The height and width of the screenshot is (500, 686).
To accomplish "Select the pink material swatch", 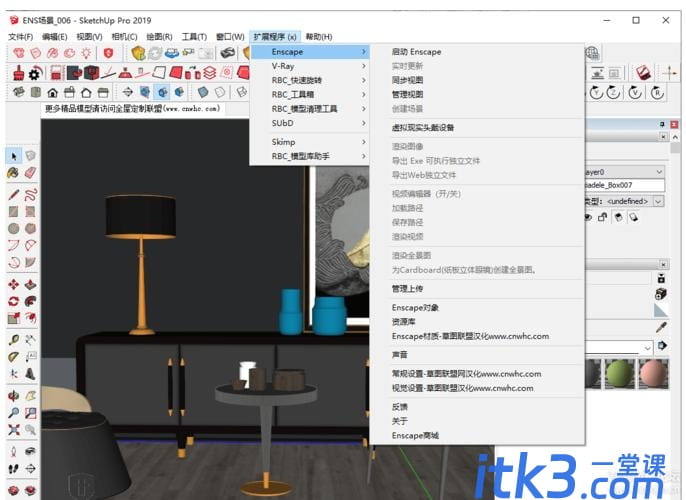I will point(654,374).
